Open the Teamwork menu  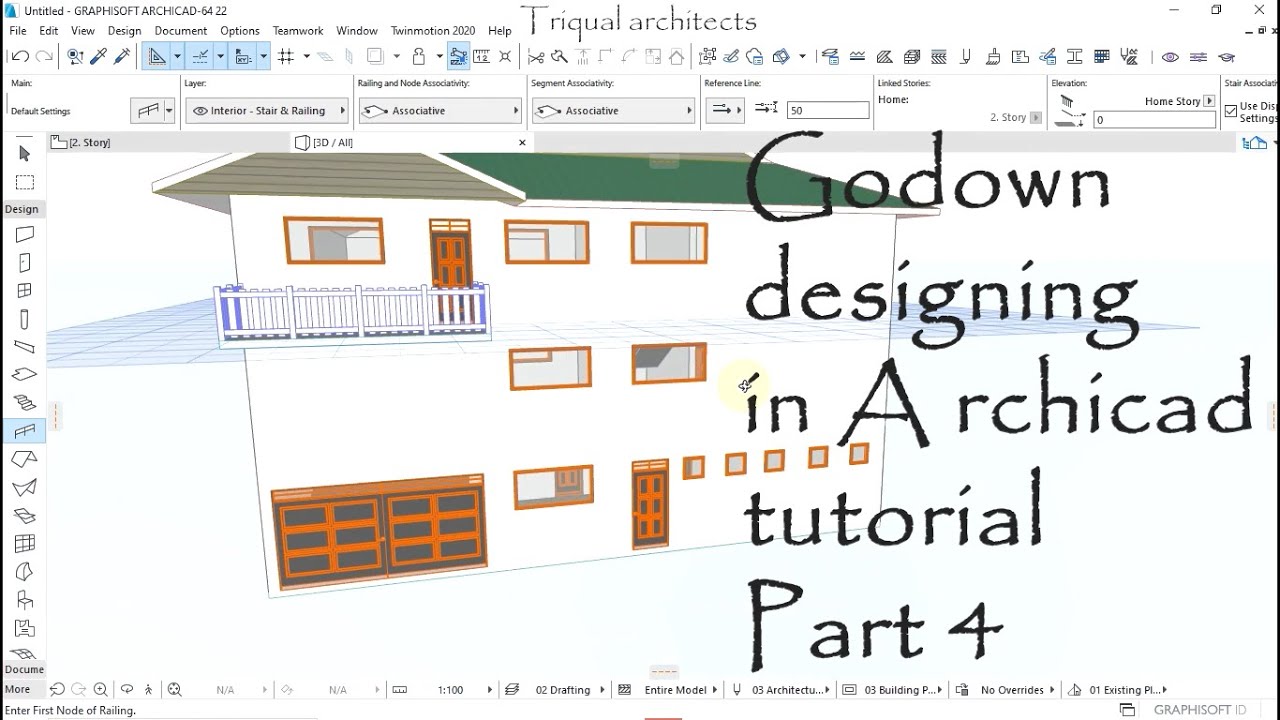tap(298, 31)
